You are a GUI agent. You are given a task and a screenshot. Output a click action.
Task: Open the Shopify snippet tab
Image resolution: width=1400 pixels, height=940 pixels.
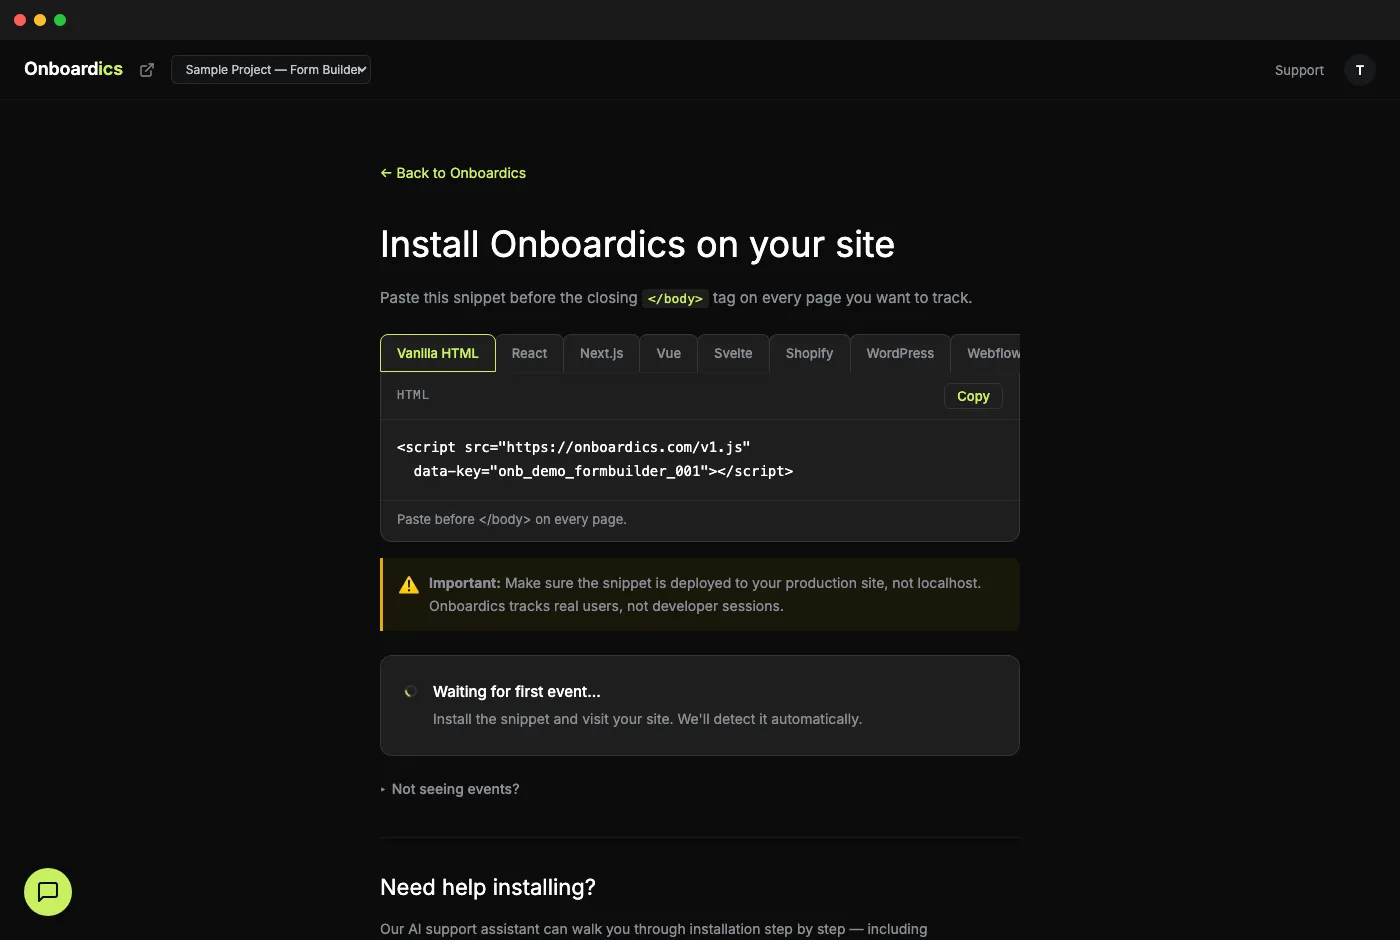809,353
